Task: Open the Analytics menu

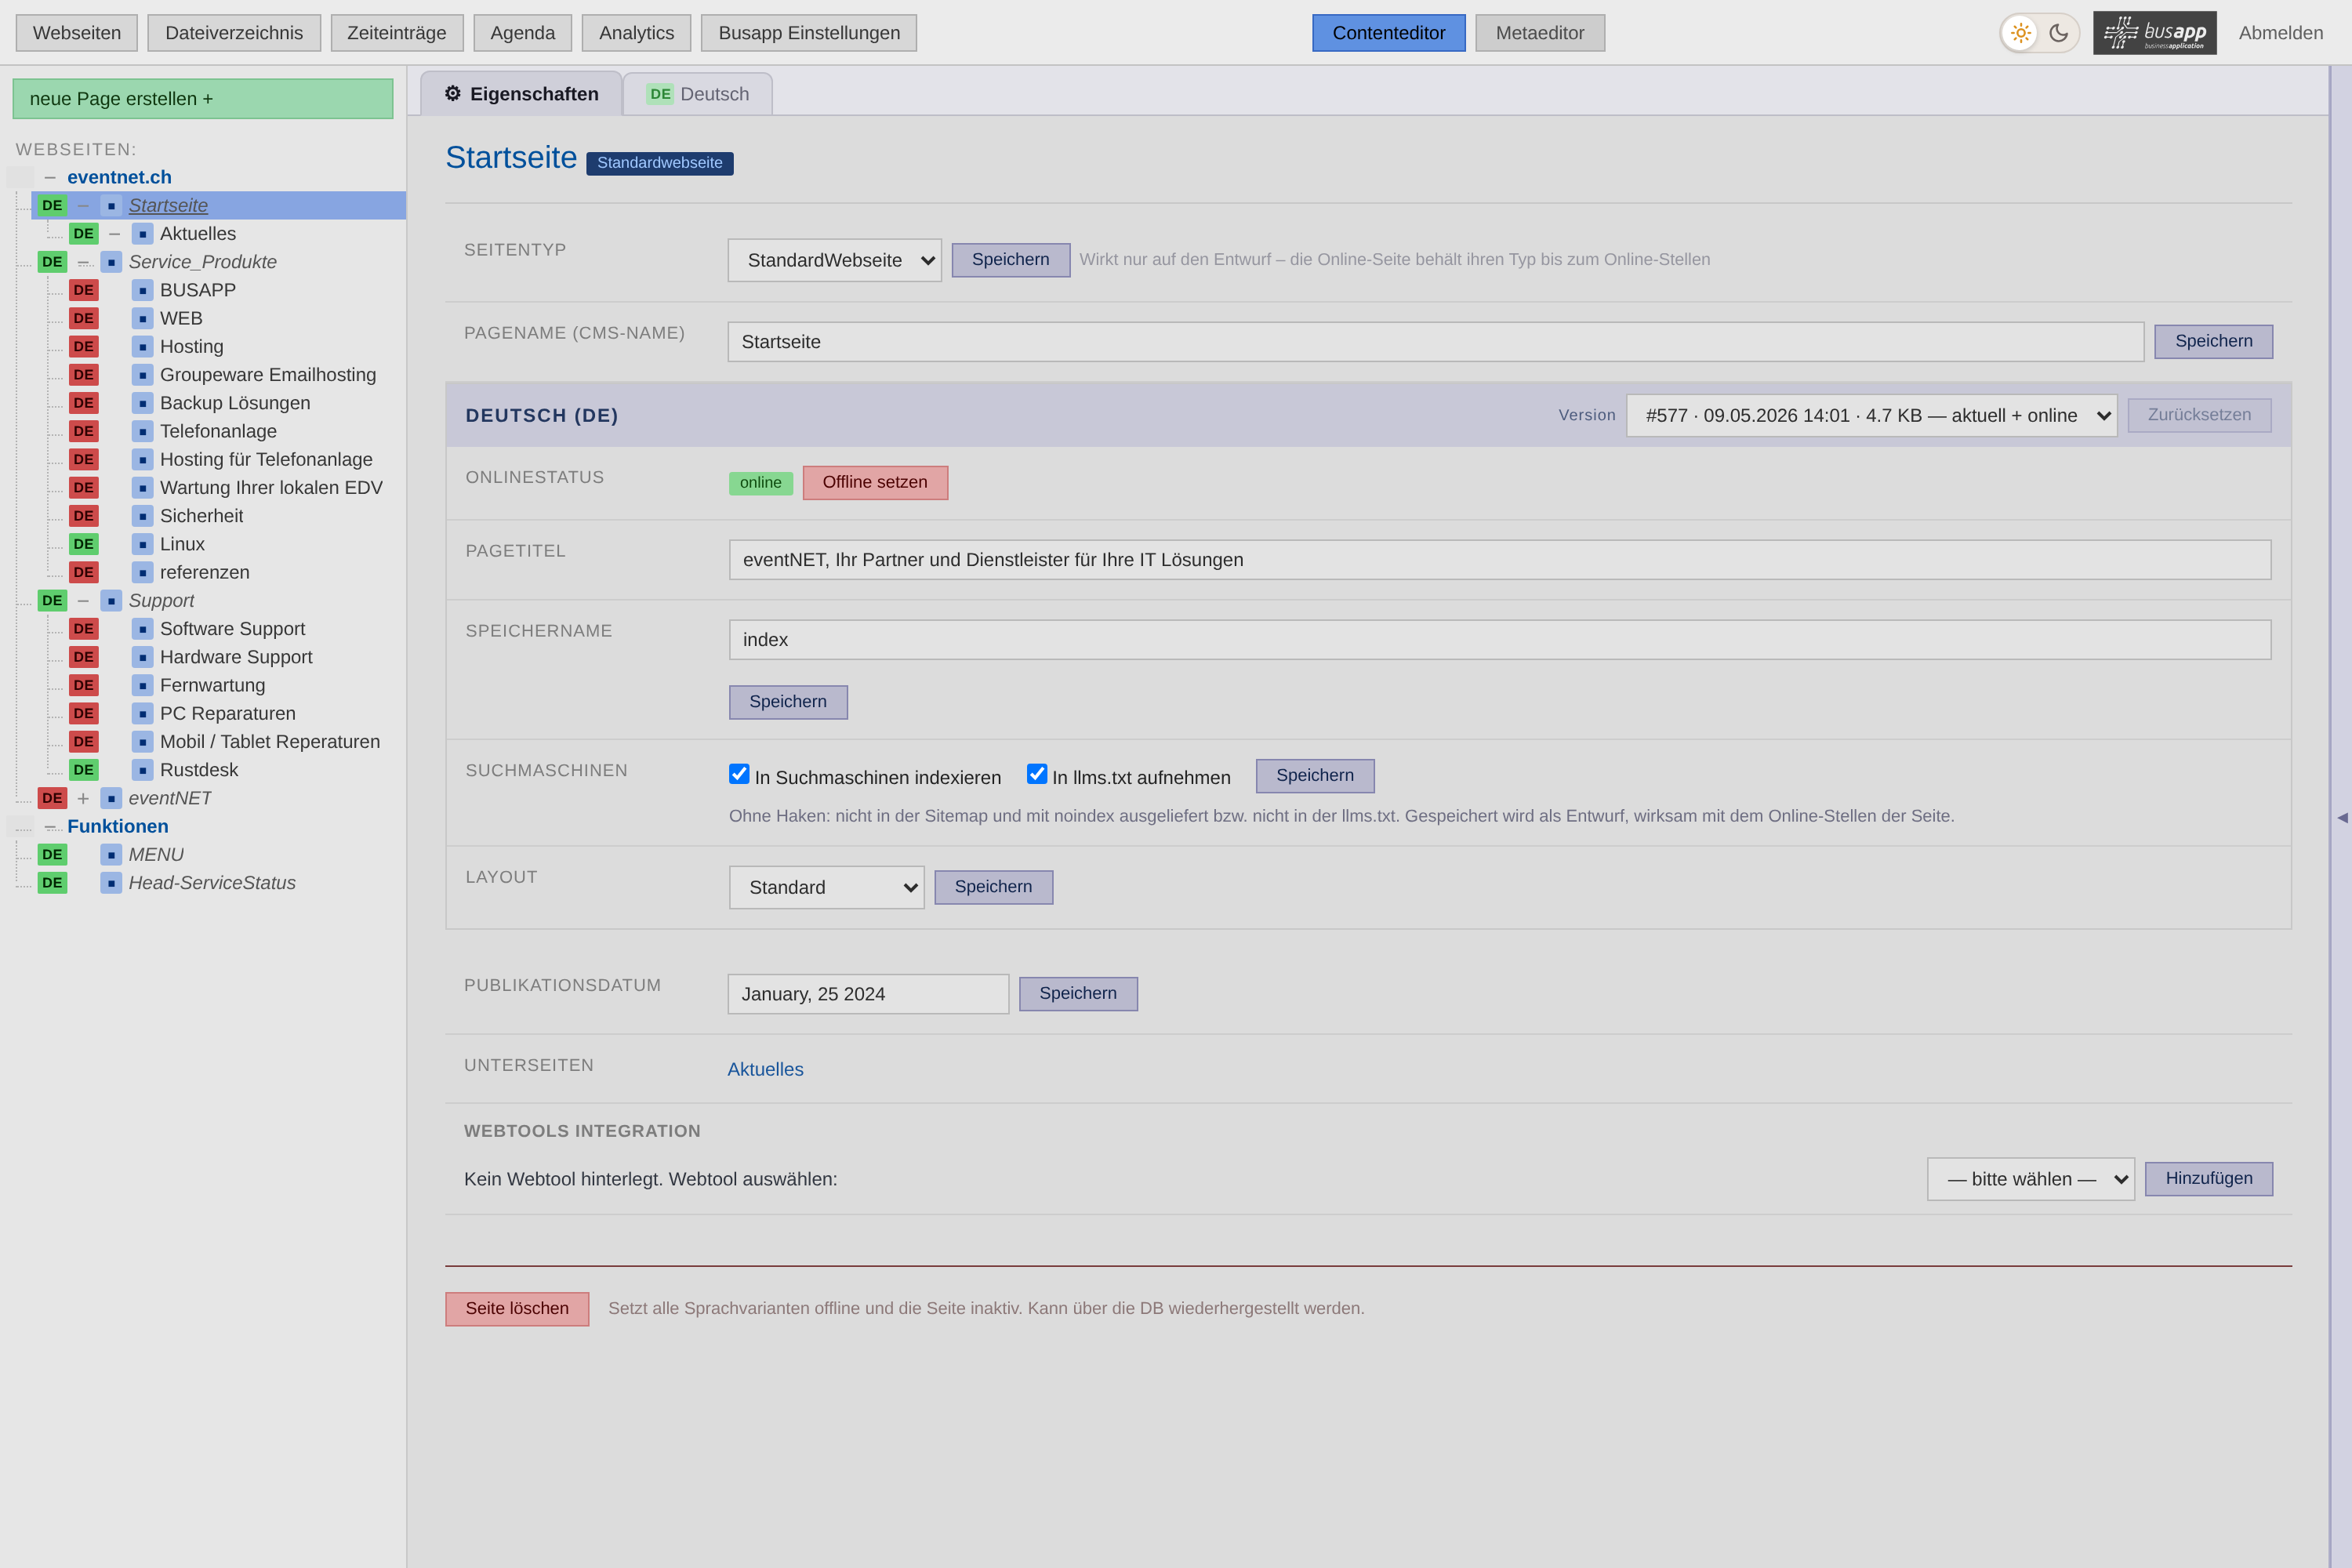Action: [x=636, y=33]
